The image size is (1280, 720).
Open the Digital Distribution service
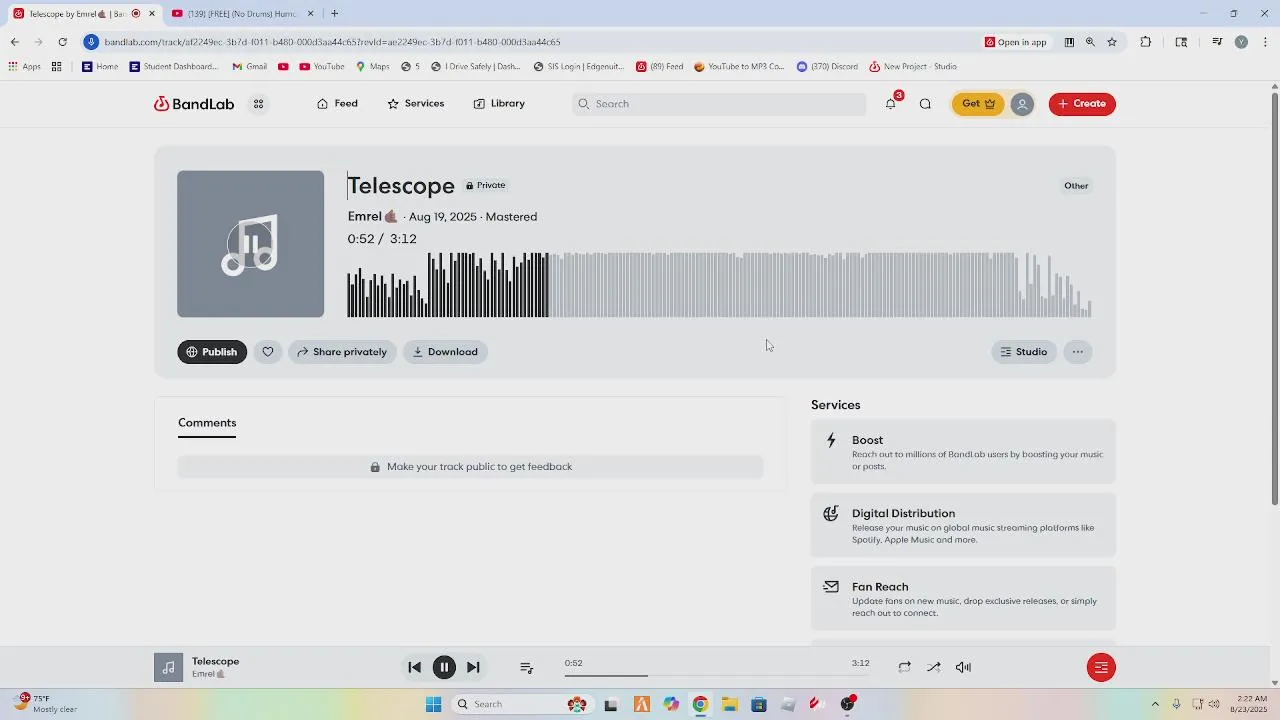(x=963, y=525)
